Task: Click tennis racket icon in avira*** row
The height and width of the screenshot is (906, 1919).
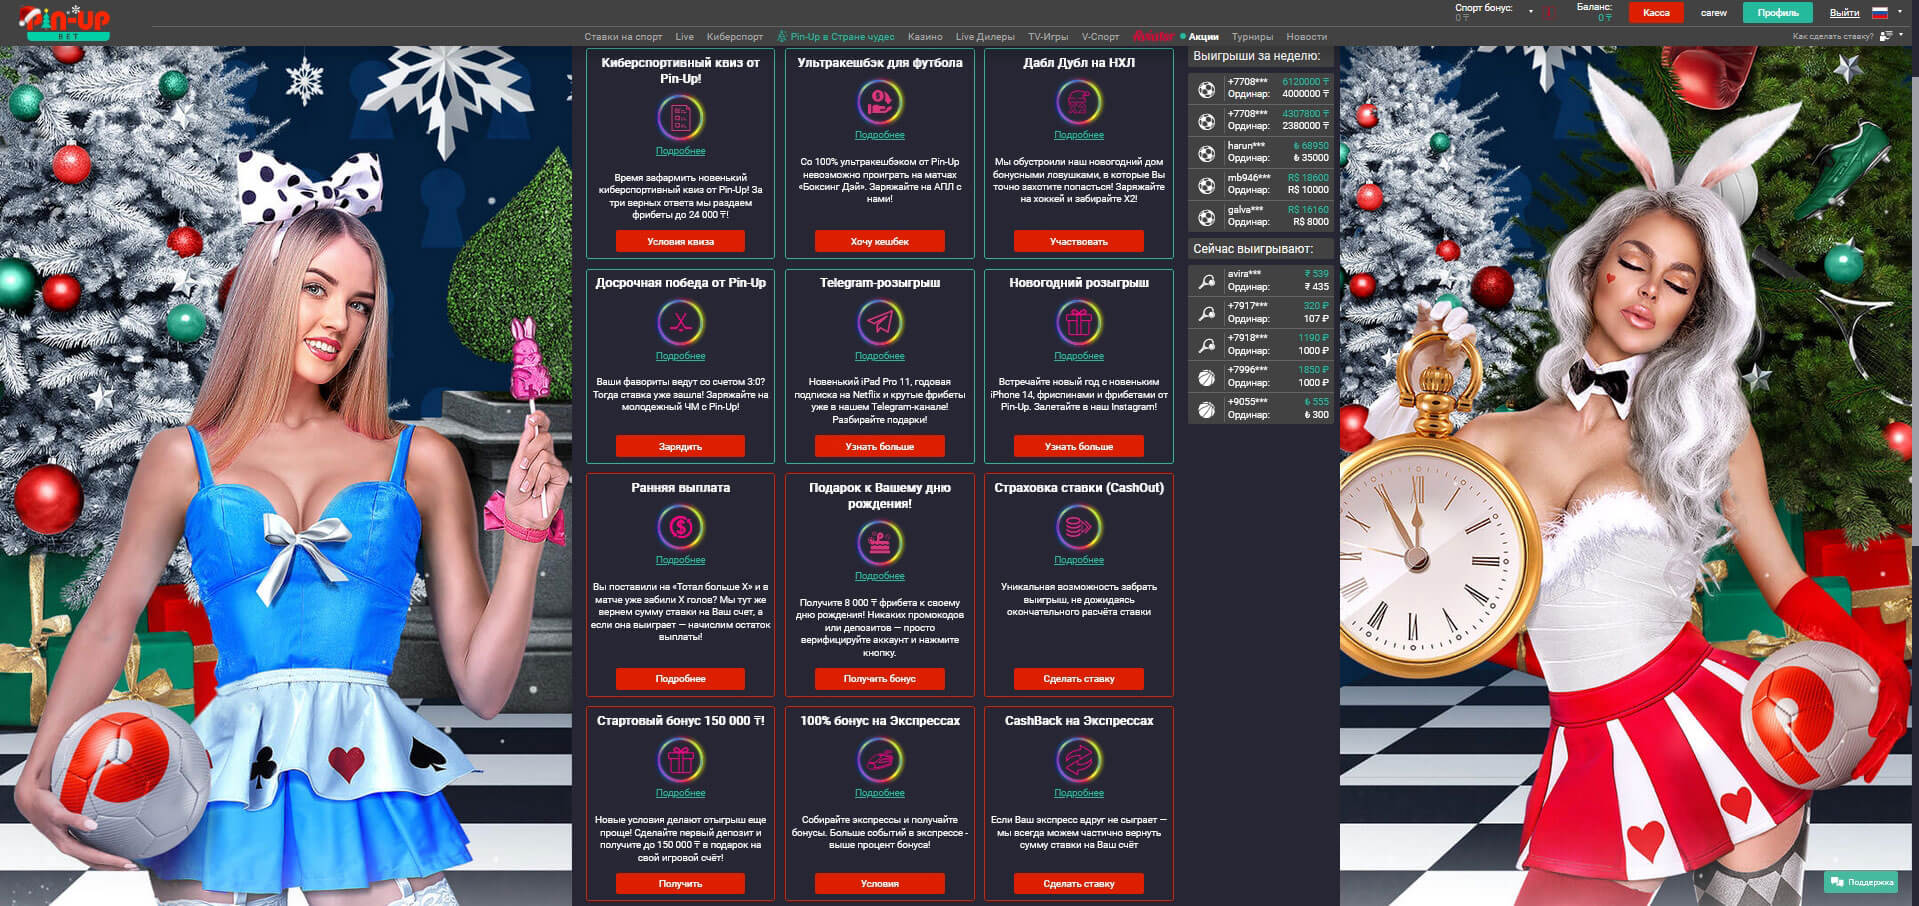Action: pyautogui.click(x=1206, y=281)
